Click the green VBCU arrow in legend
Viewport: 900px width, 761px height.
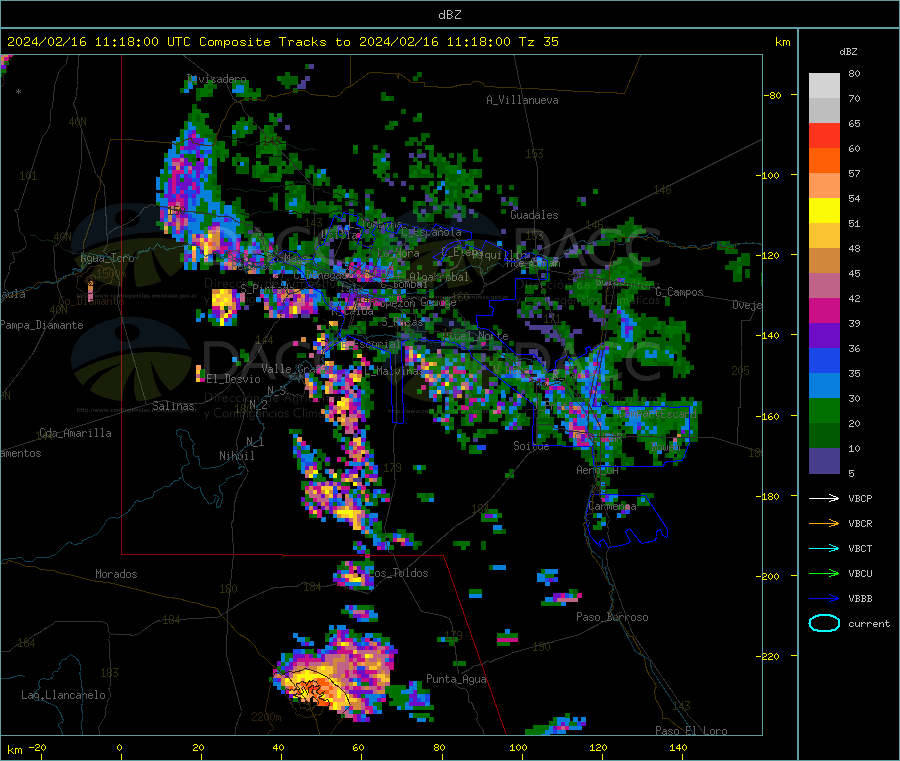(824, 573)
